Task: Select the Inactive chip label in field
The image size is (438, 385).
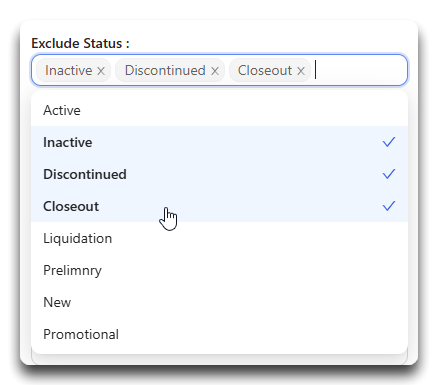Action: pos(69,71)
